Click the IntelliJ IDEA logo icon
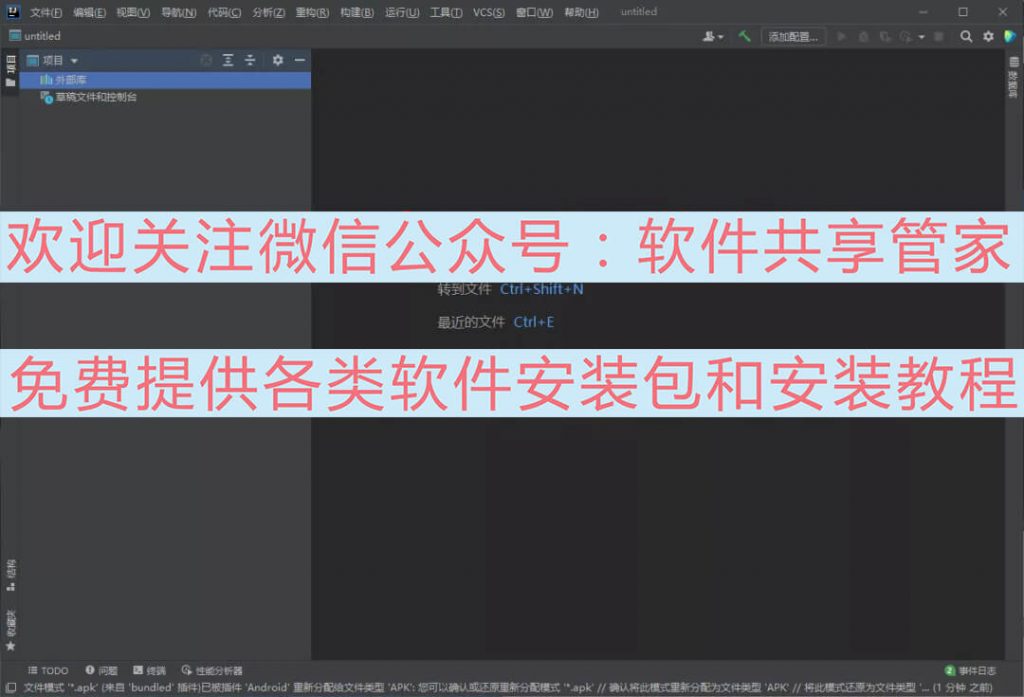Screen dimensions: 1024x697 coord(13,12)
